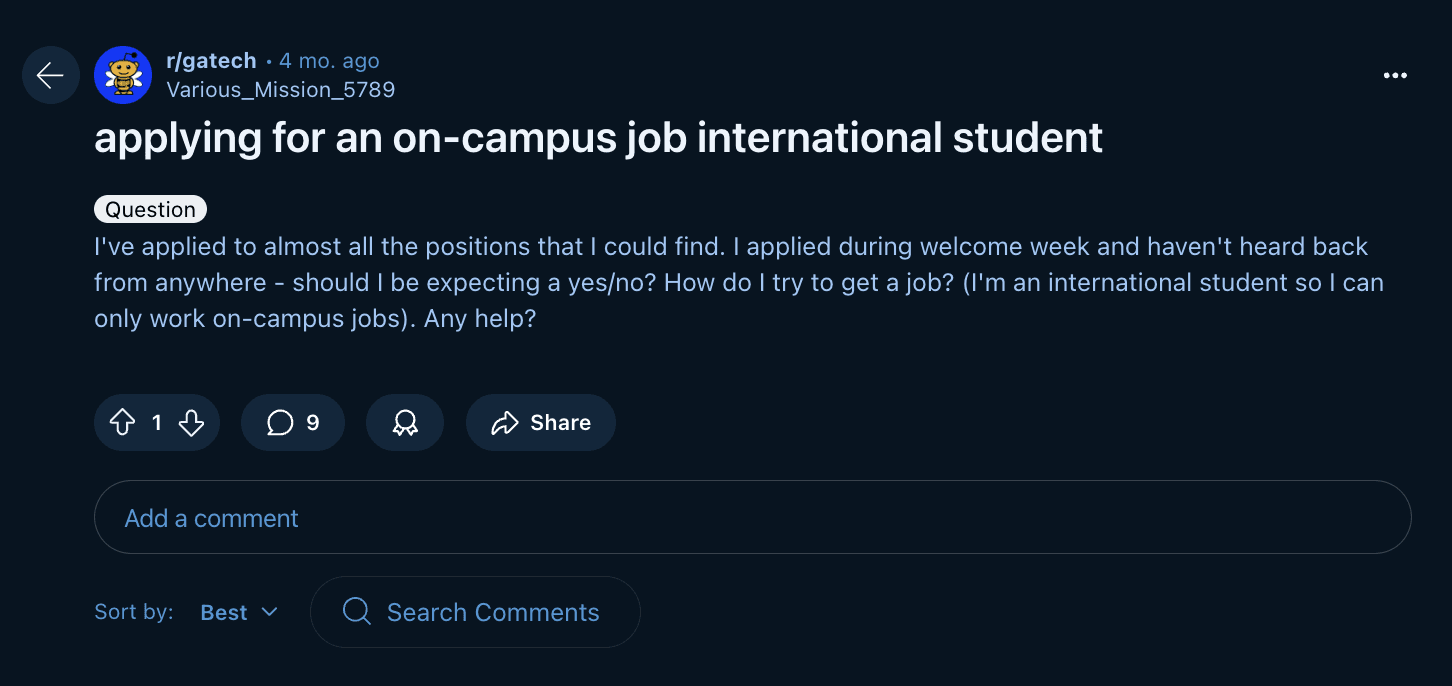Click the post title text

coord(598,138)
